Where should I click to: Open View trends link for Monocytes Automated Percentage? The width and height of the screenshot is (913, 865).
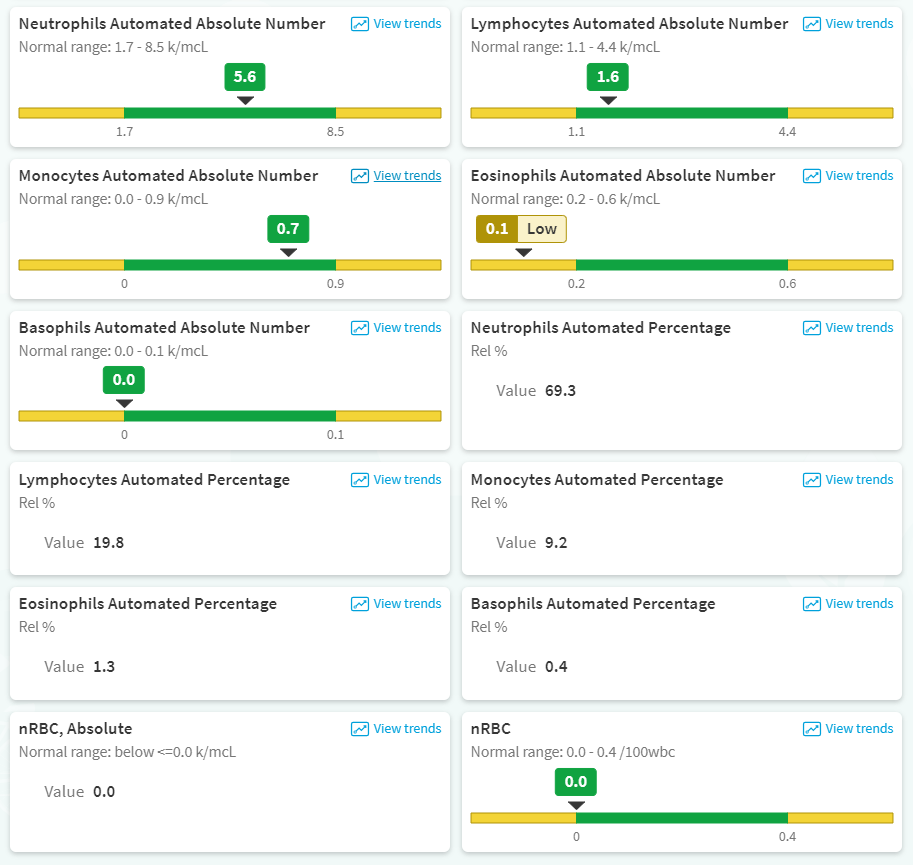click(x=859, y=480)
